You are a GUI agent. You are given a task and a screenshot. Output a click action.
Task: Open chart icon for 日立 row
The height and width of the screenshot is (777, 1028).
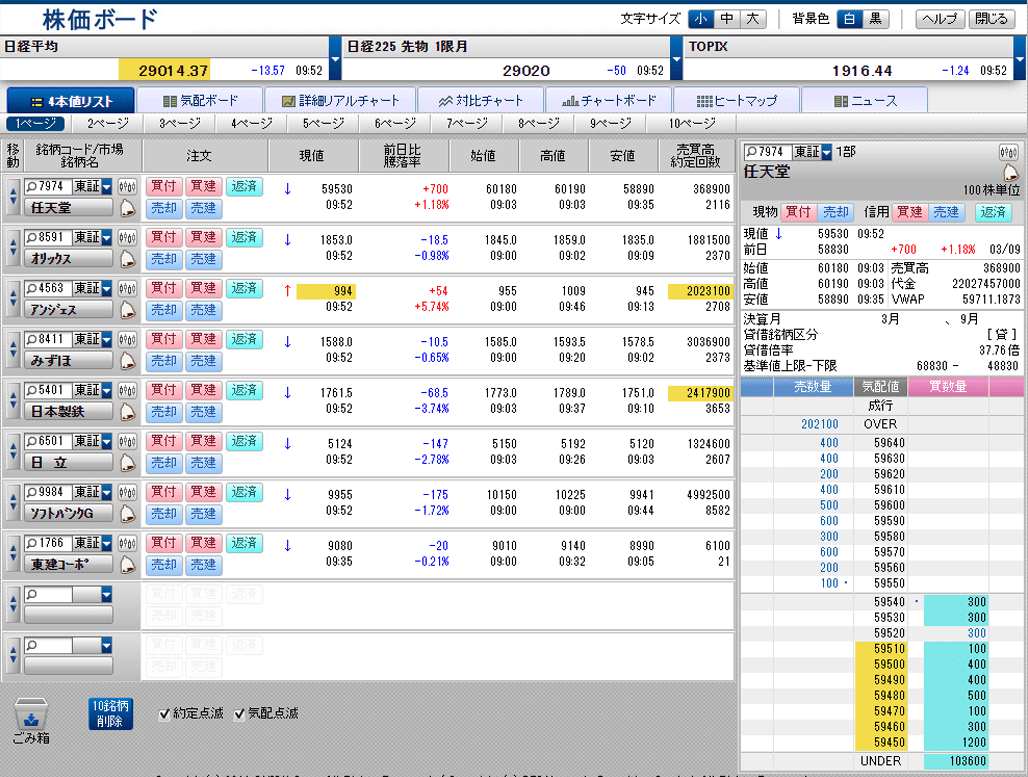[127, 441]
